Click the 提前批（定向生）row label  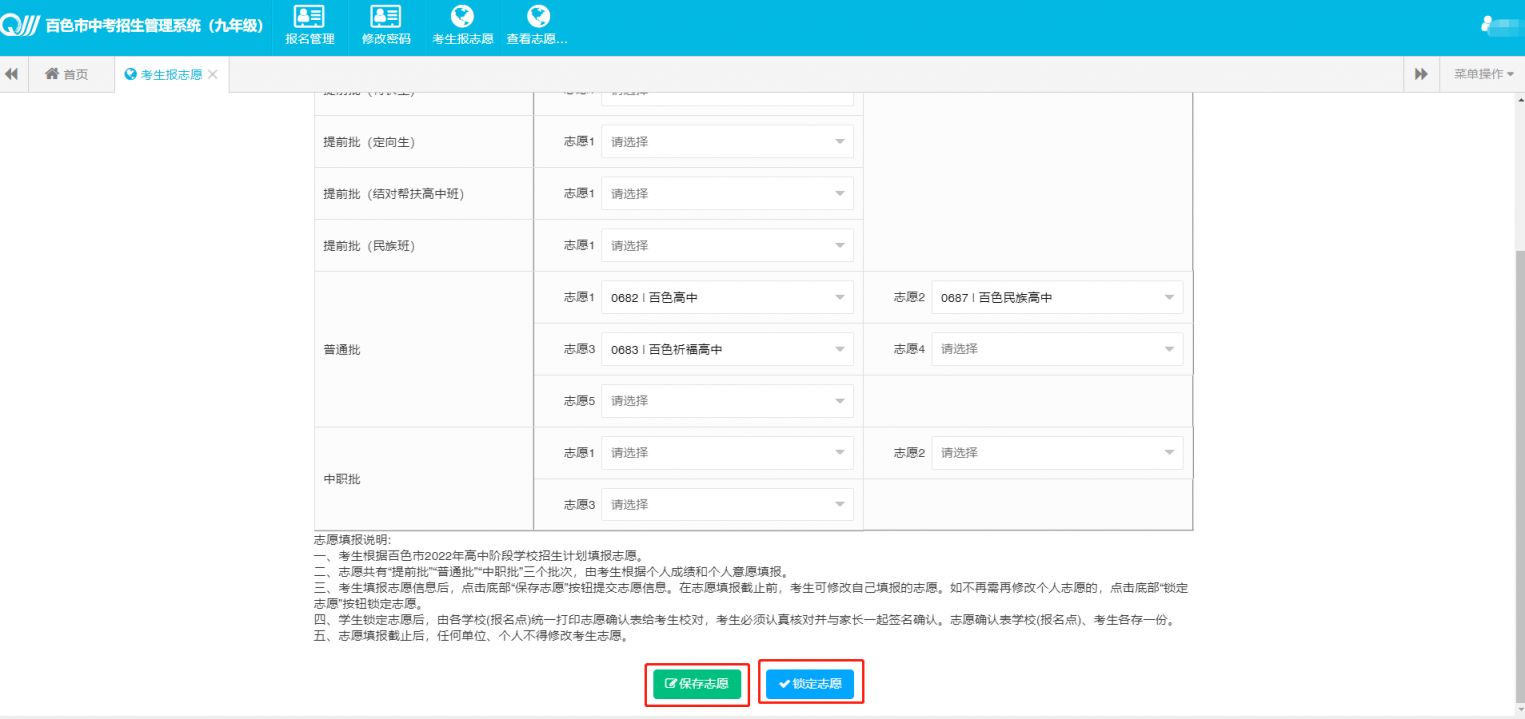pyautogui.click(x=369, y=142)
